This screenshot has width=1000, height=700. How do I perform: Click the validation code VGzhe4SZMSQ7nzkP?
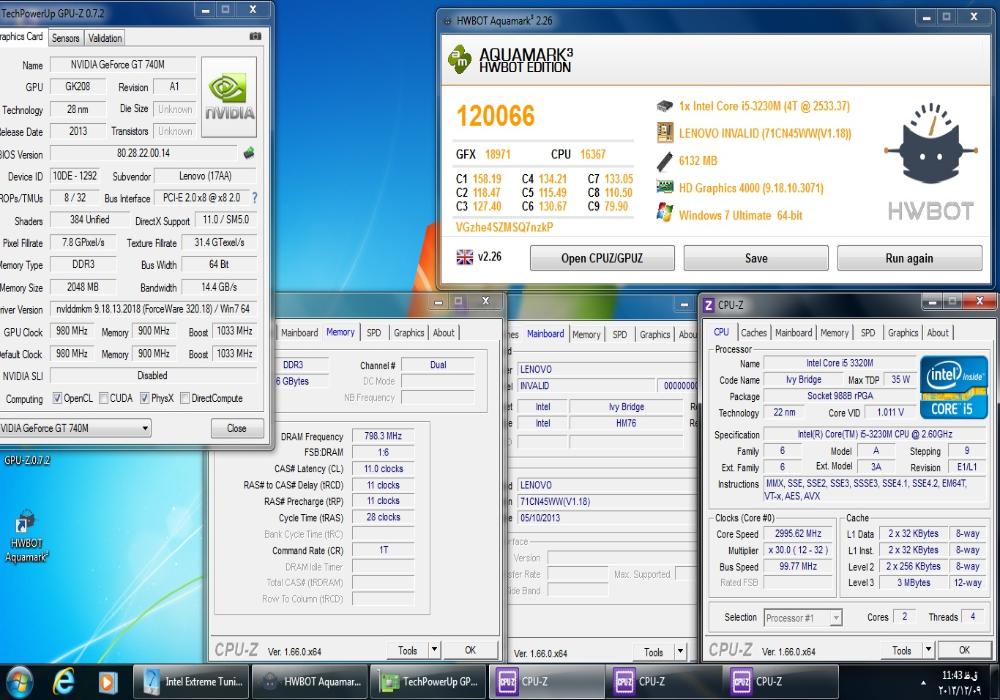tap(504, 227)
